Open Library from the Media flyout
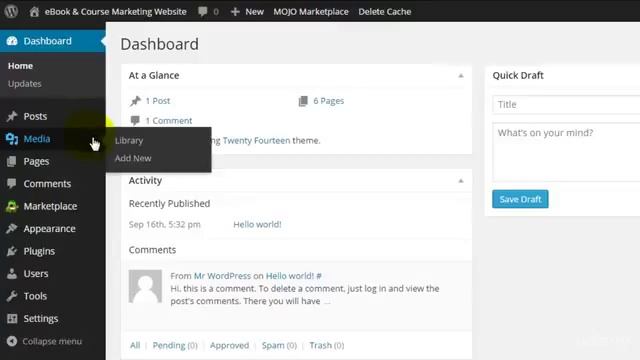 (x=129, y=140)
